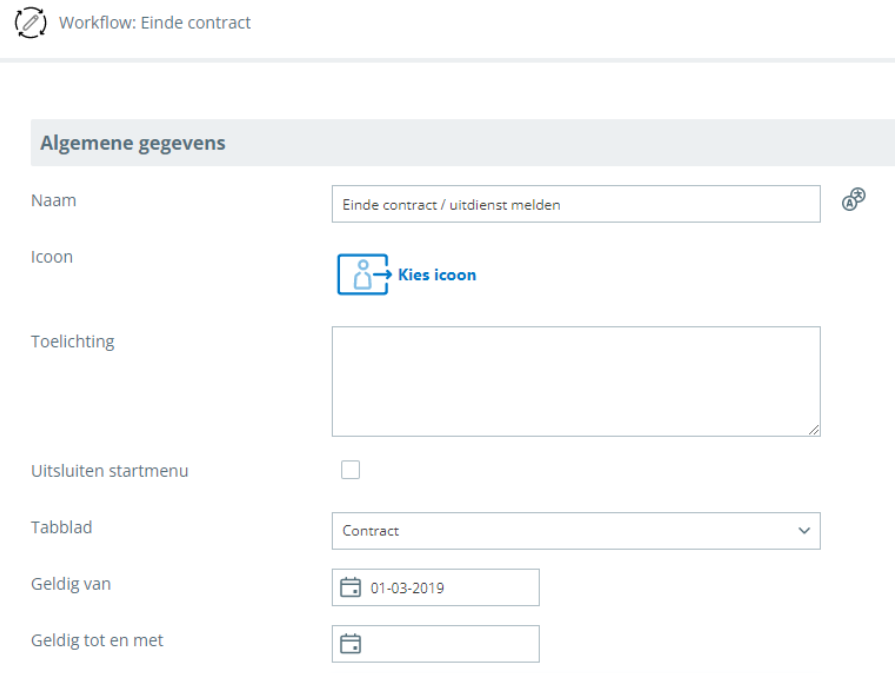Viewport: 895px width, 674px height.
Task: Click the chevron arrow of Tabblad dropdown
Action: 804,531
